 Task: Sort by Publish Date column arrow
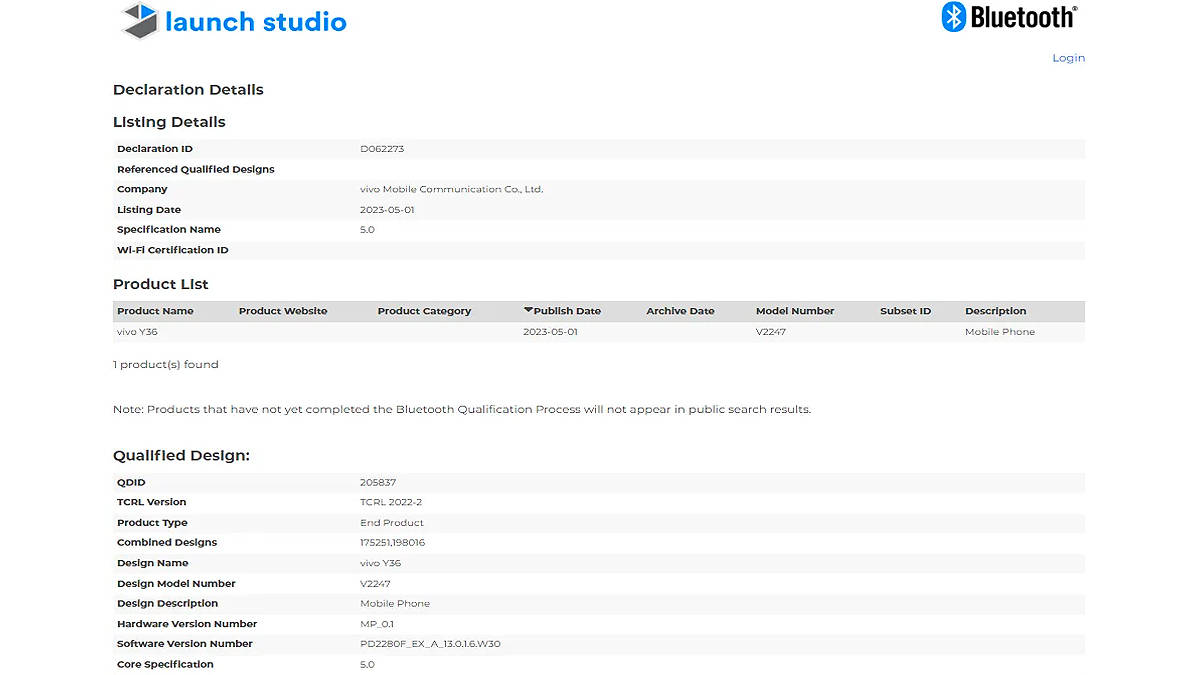(528, 310)
